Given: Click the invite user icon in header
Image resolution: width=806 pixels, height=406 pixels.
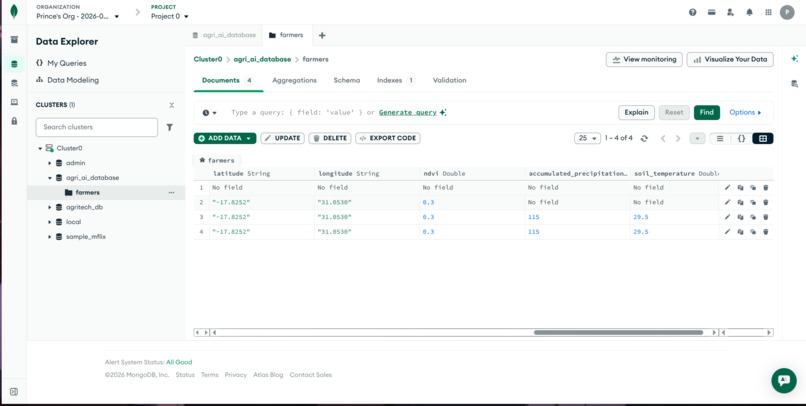Looking at the screenshot, I should (730, 12).
